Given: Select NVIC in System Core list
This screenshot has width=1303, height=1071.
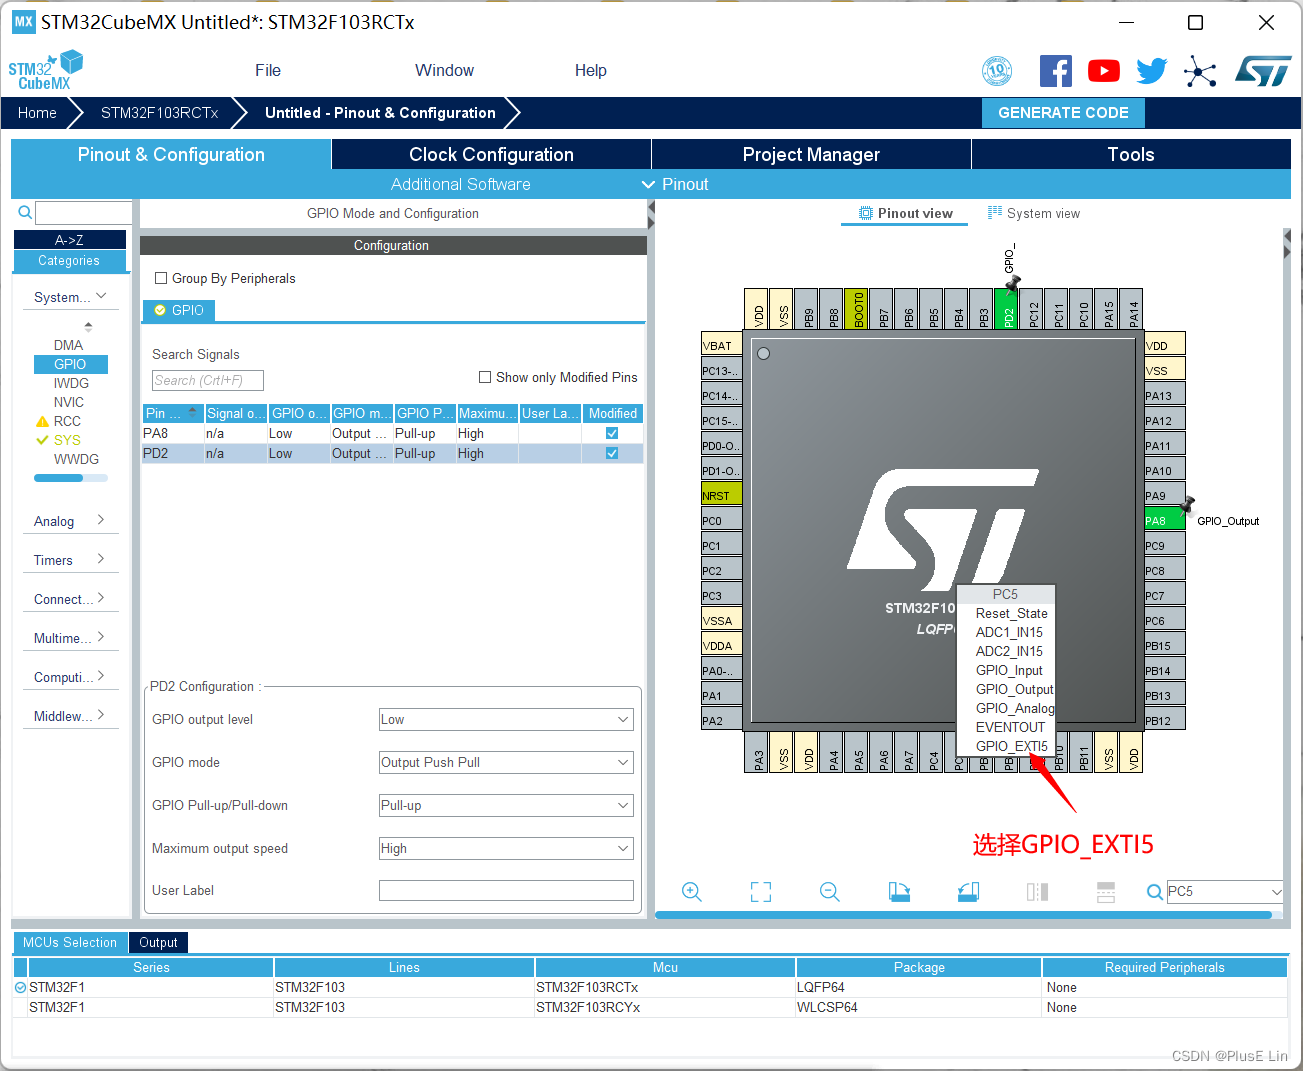Looking at the screenshot, I should pyautogui.click(x=69, y=402).
